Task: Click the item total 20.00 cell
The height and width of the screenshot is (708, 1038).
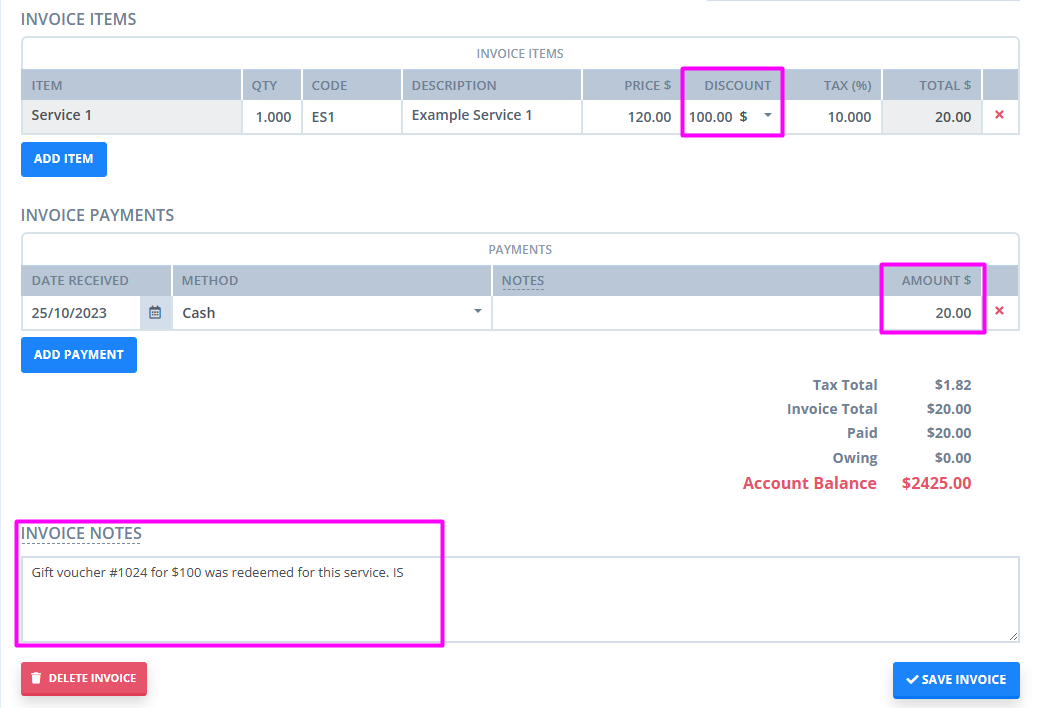Action: tap(932, 117)
